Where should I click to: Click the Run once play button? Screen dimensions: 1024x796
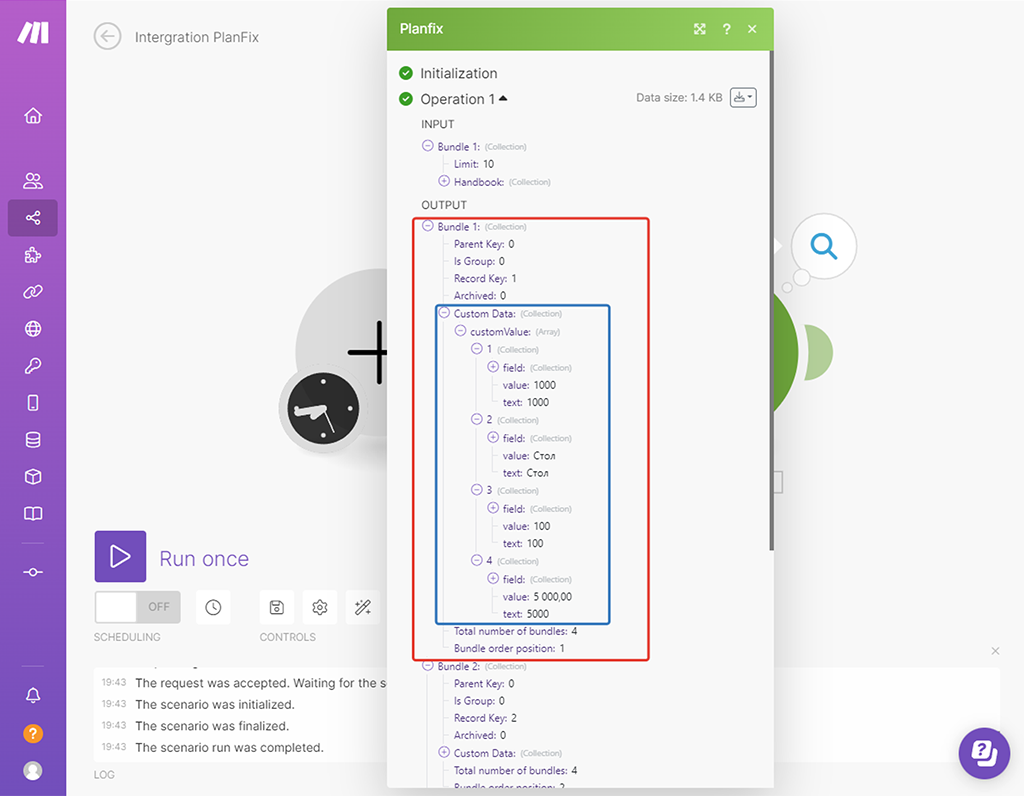pos(120,556)
